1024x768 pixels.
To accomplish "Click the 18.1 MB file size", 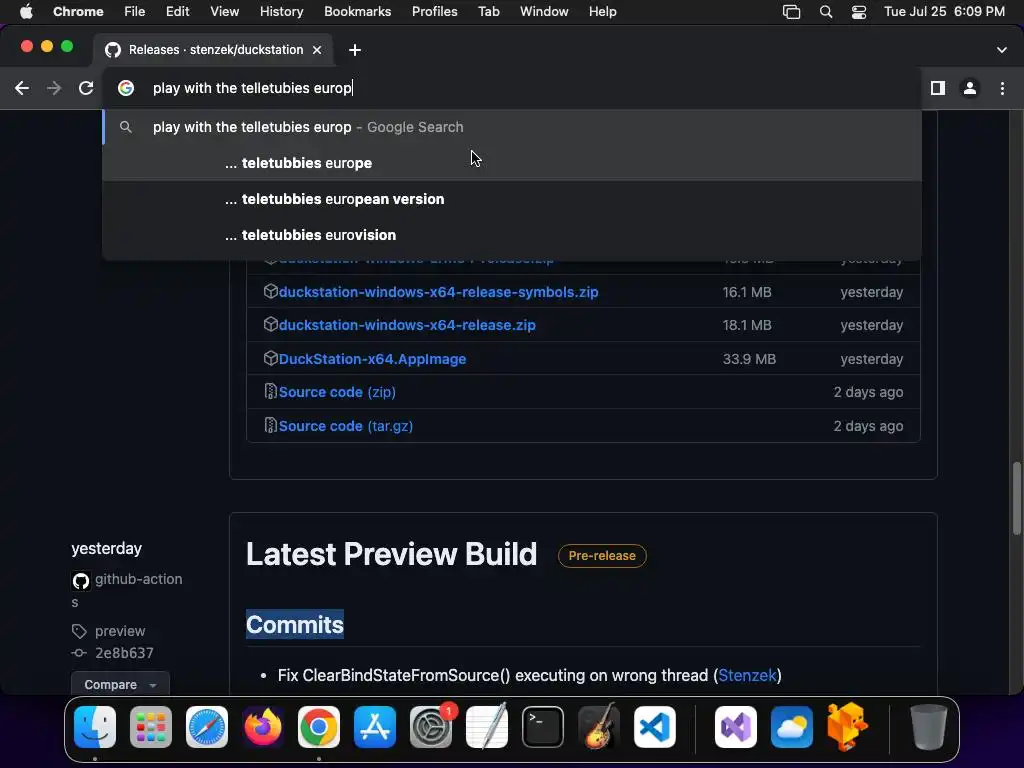I will 747,325.
